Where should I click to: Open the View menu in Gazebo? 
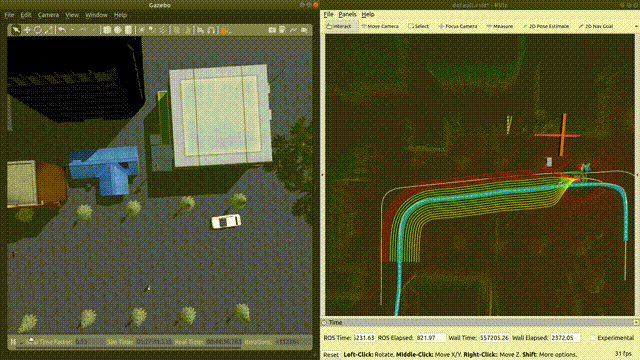coord(72,15)
